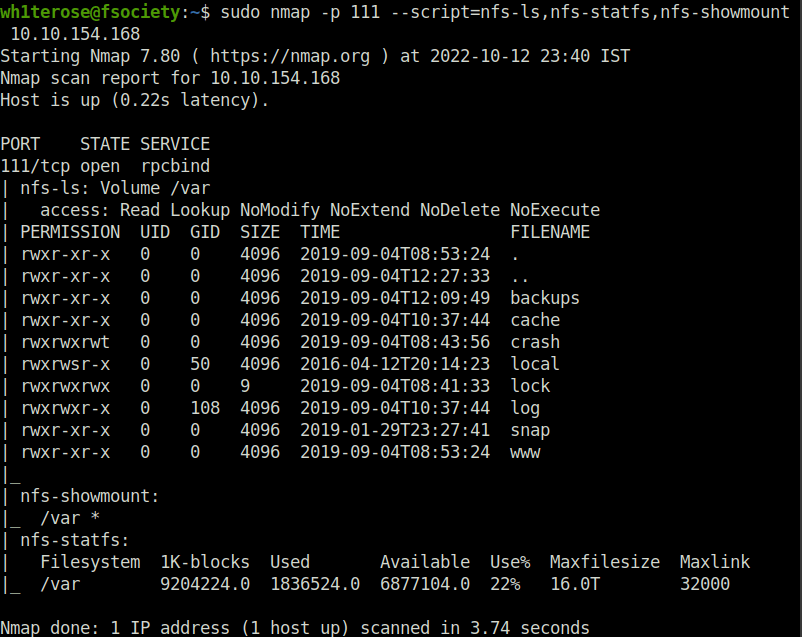This screenshot has width=802, height=637.
Task: Click timestamp 2019-09-04T08:41:33
Action: tap(395, 386)
